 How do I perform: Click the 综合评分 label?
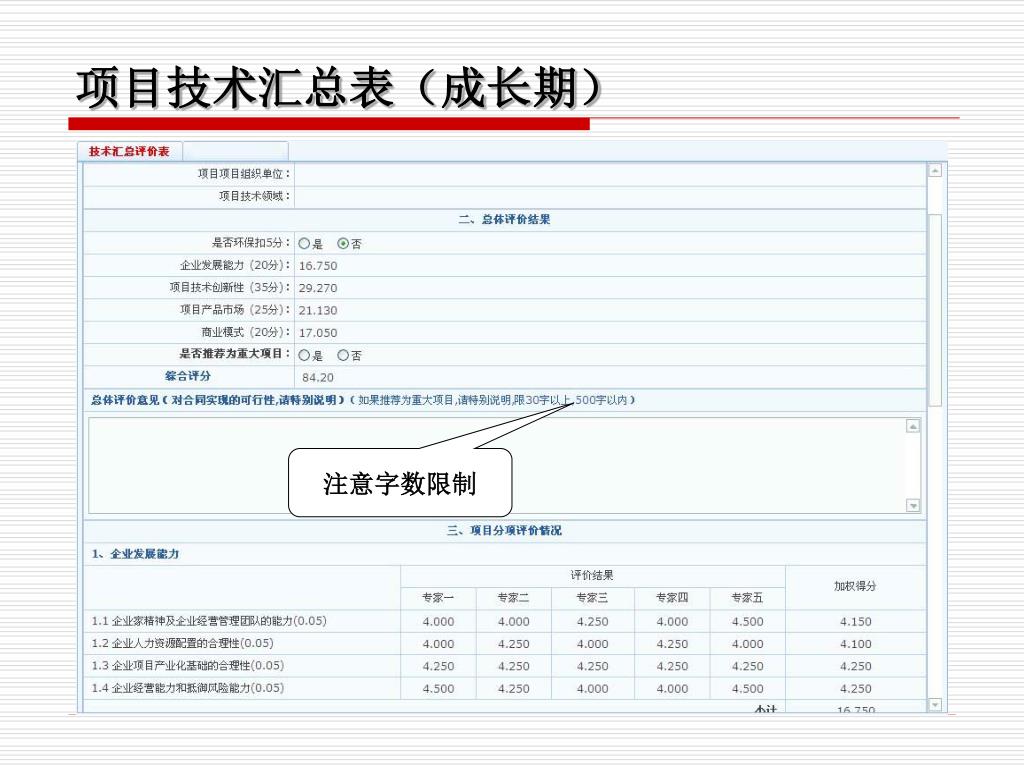[188, 376]
